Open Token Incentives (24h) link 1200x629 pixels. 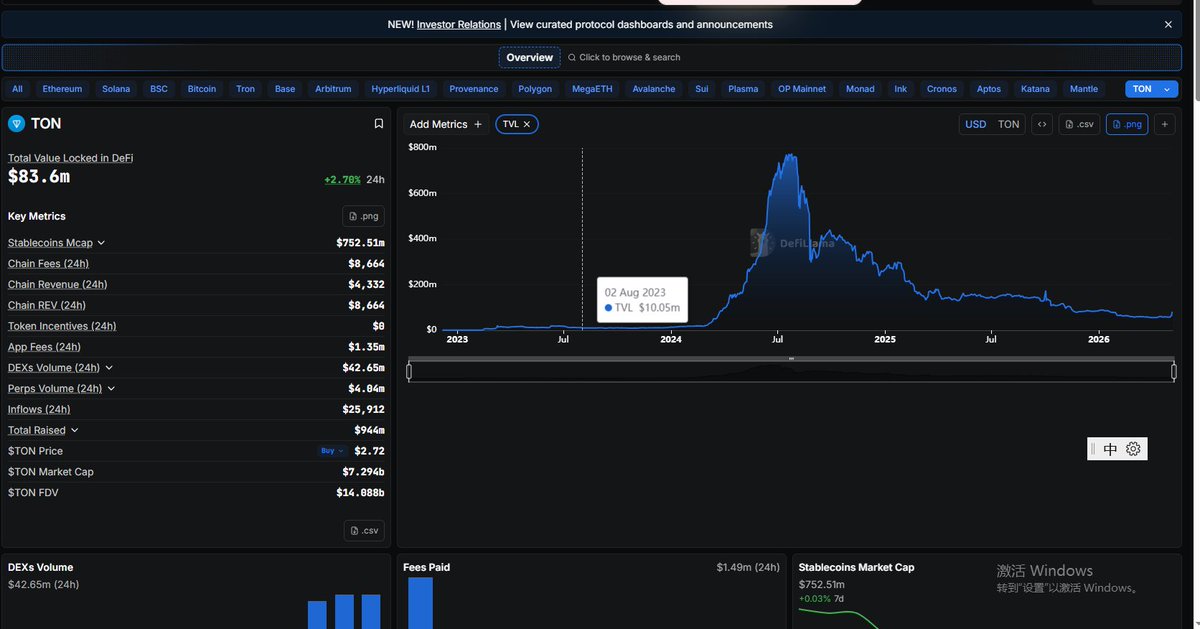click(62, 326)
